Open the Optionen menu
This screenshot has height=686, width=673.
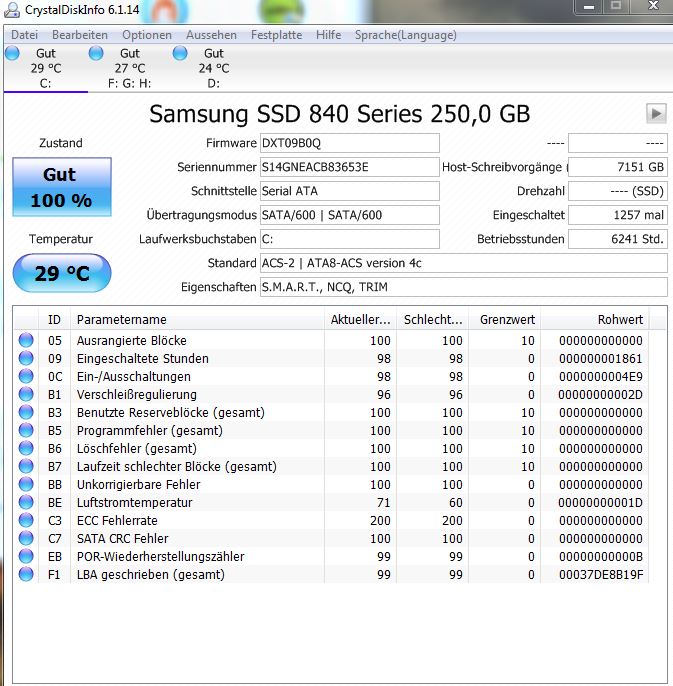pos(147,35)
